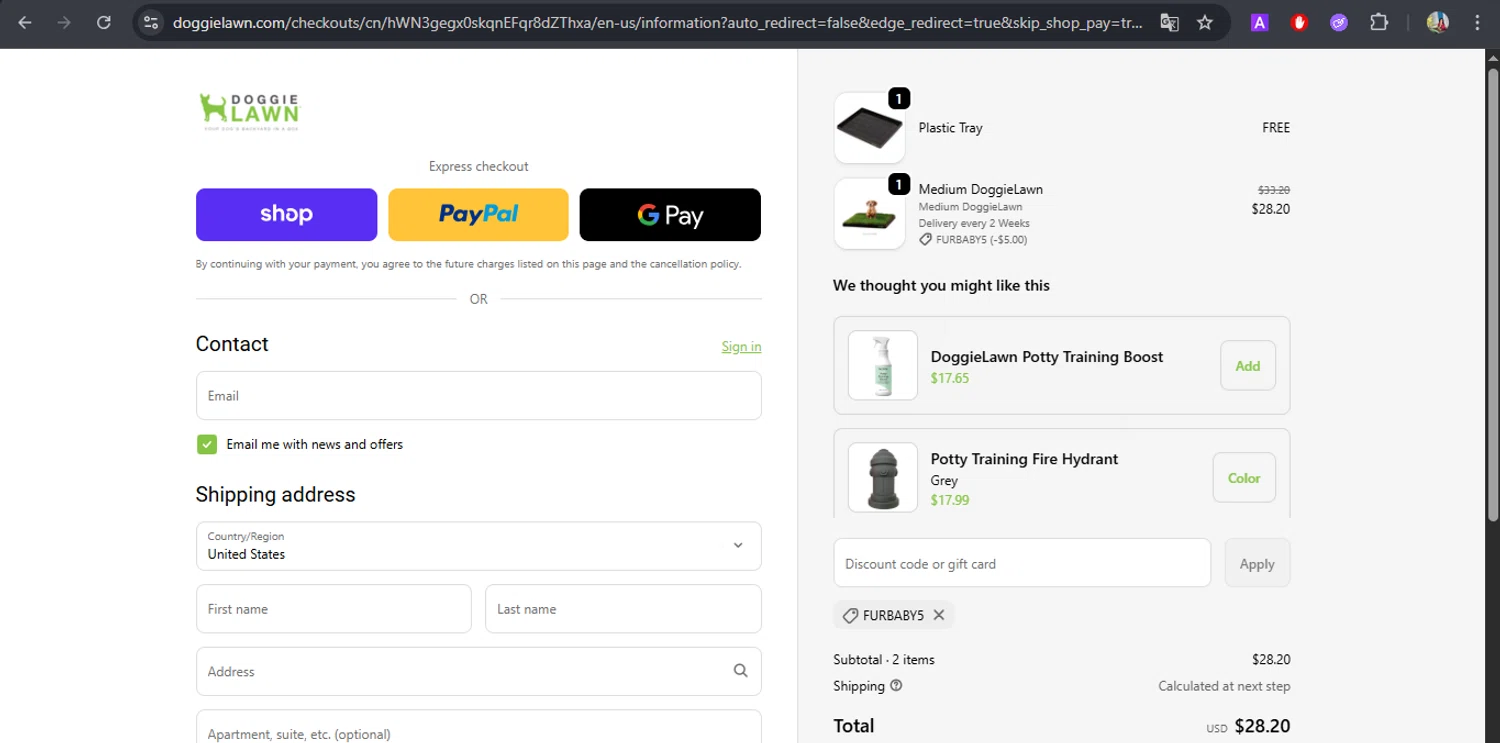Image resolution: width=1500 pixels, height=743 pixels.
Task: Click 'Delivery every 2 Weeks' text
Action: (x=974, y=223)
